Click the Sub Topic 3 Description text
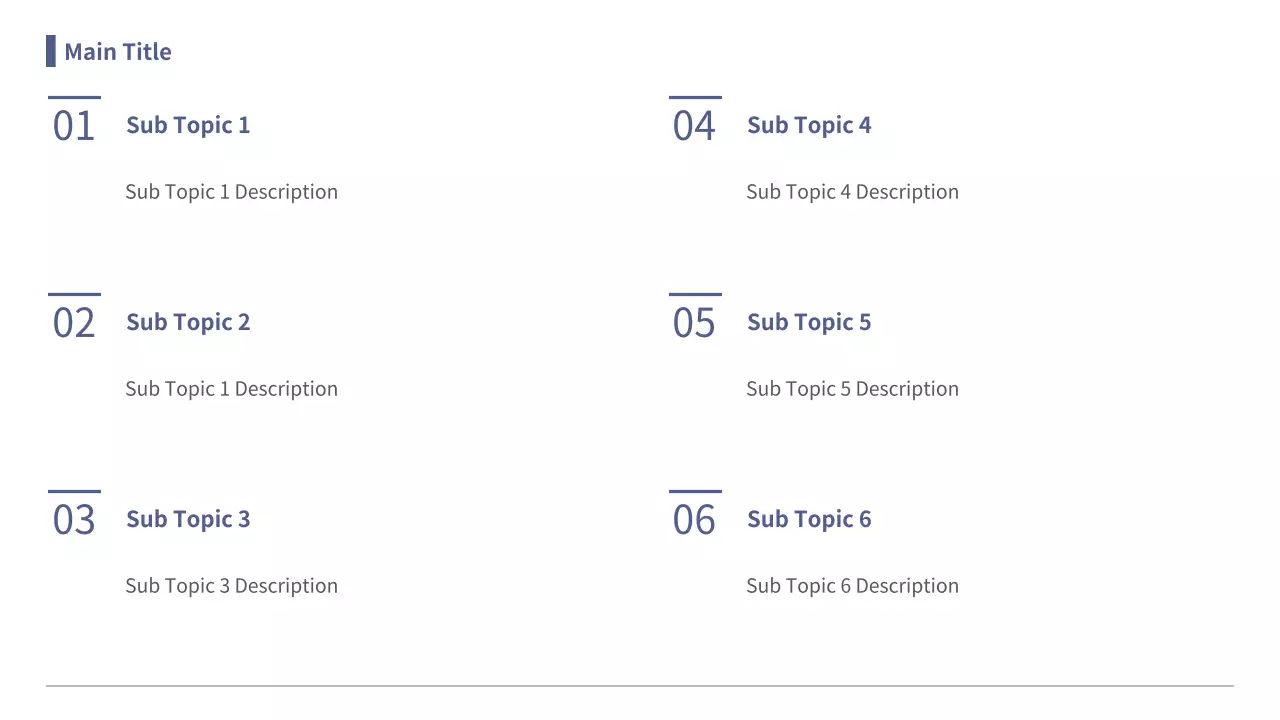 pyautogui.click(x=231, y=586)
